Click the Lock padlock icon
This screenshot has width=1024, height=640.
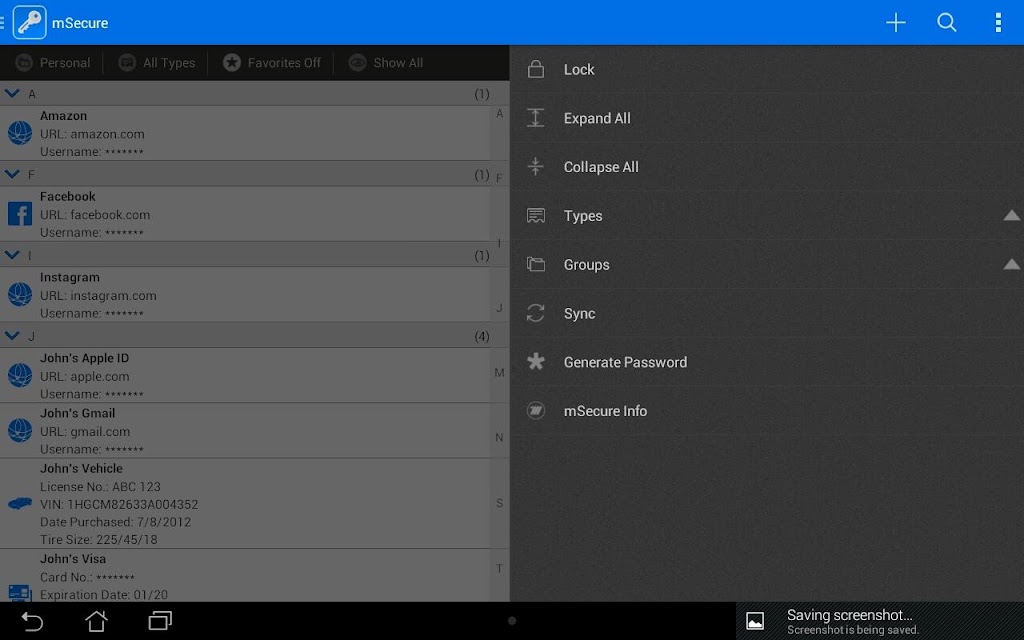click(x=536, y=69)
